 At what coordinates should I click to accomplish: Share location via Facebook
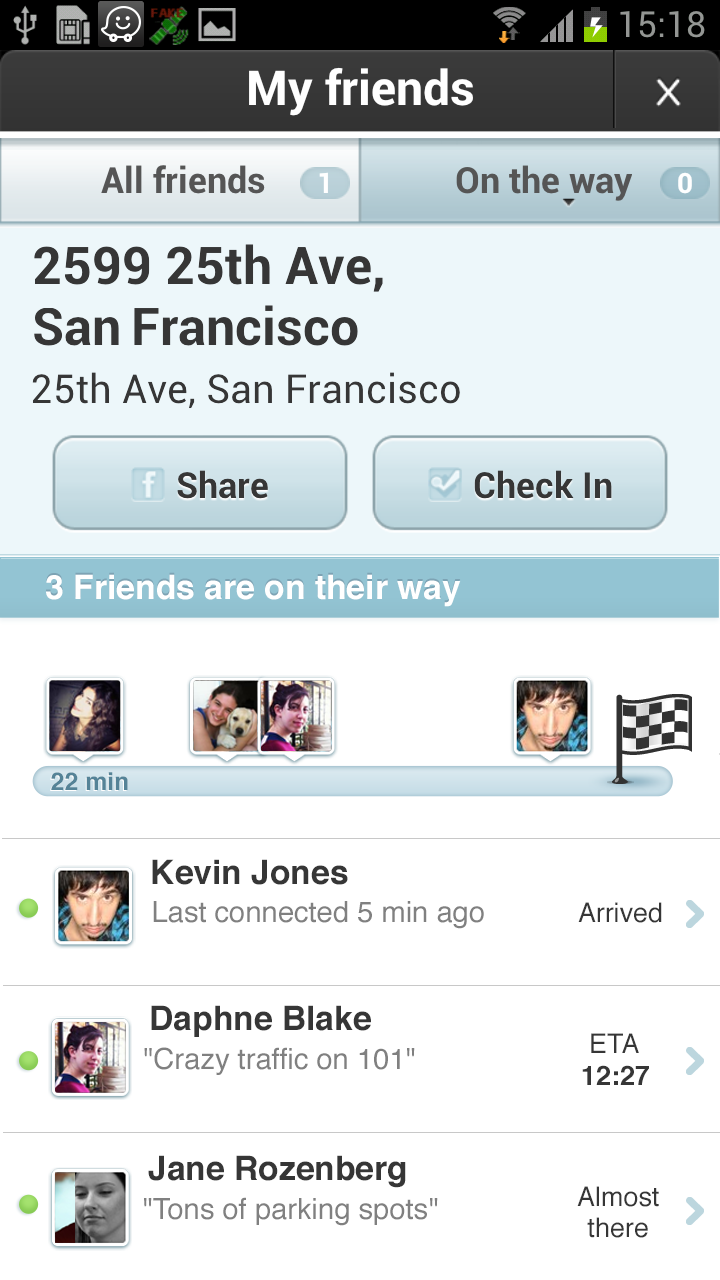click(x=200, y=484)
